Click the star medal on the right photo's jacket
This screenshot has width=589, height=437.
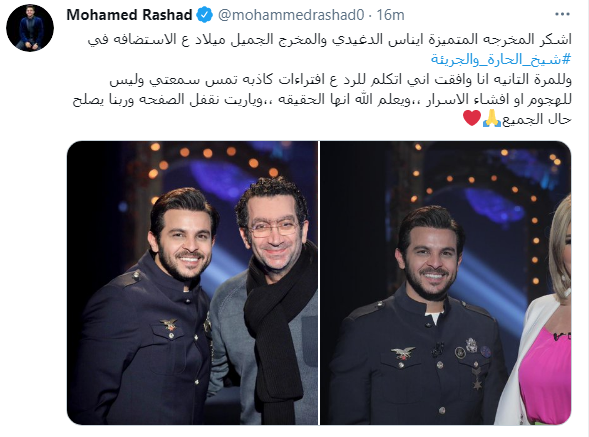point(477,379)
